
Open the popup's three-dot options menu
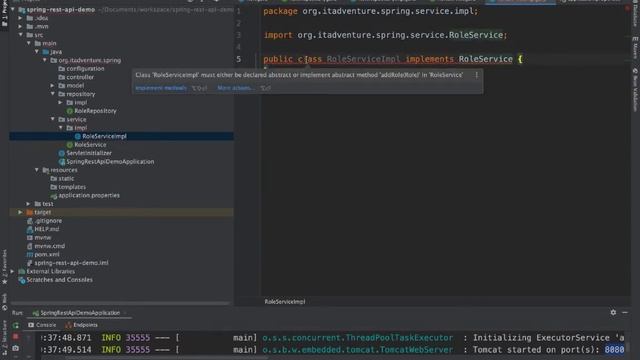point(476,75)
